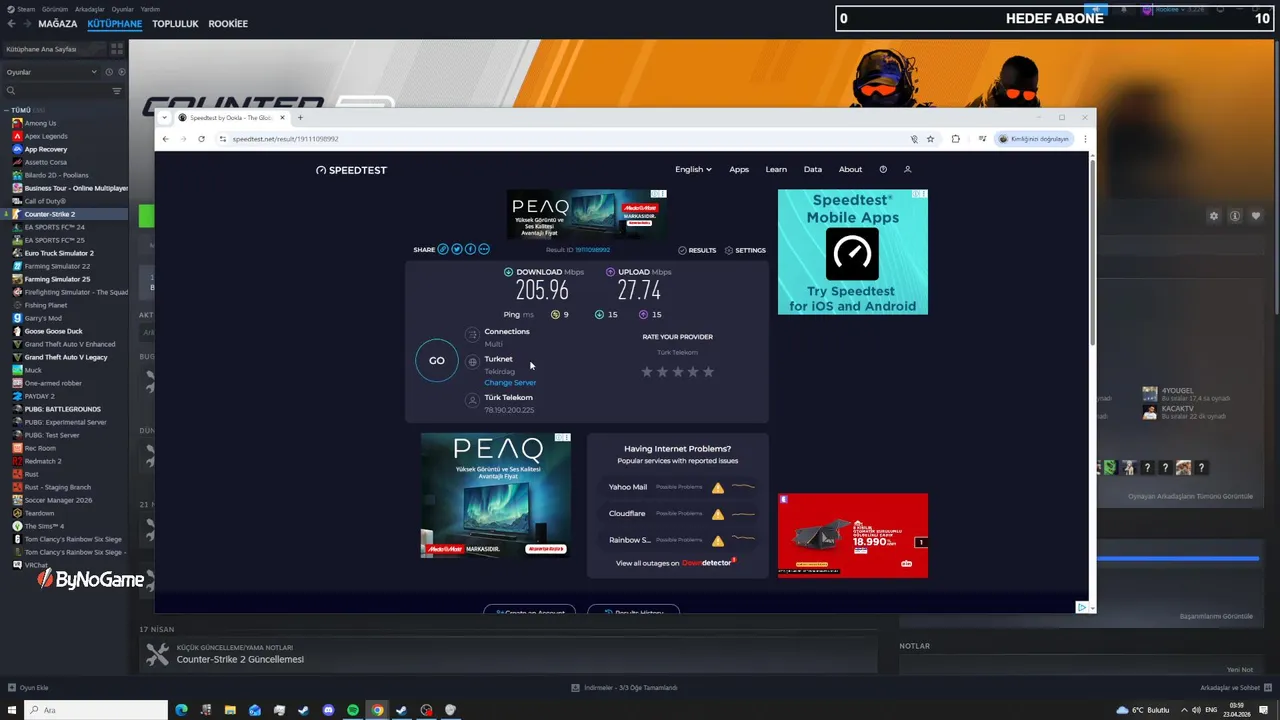Go back in the Chrome browser
Image resolution: width=1280 pixels, height=720 pixels.
coord(166,139)
